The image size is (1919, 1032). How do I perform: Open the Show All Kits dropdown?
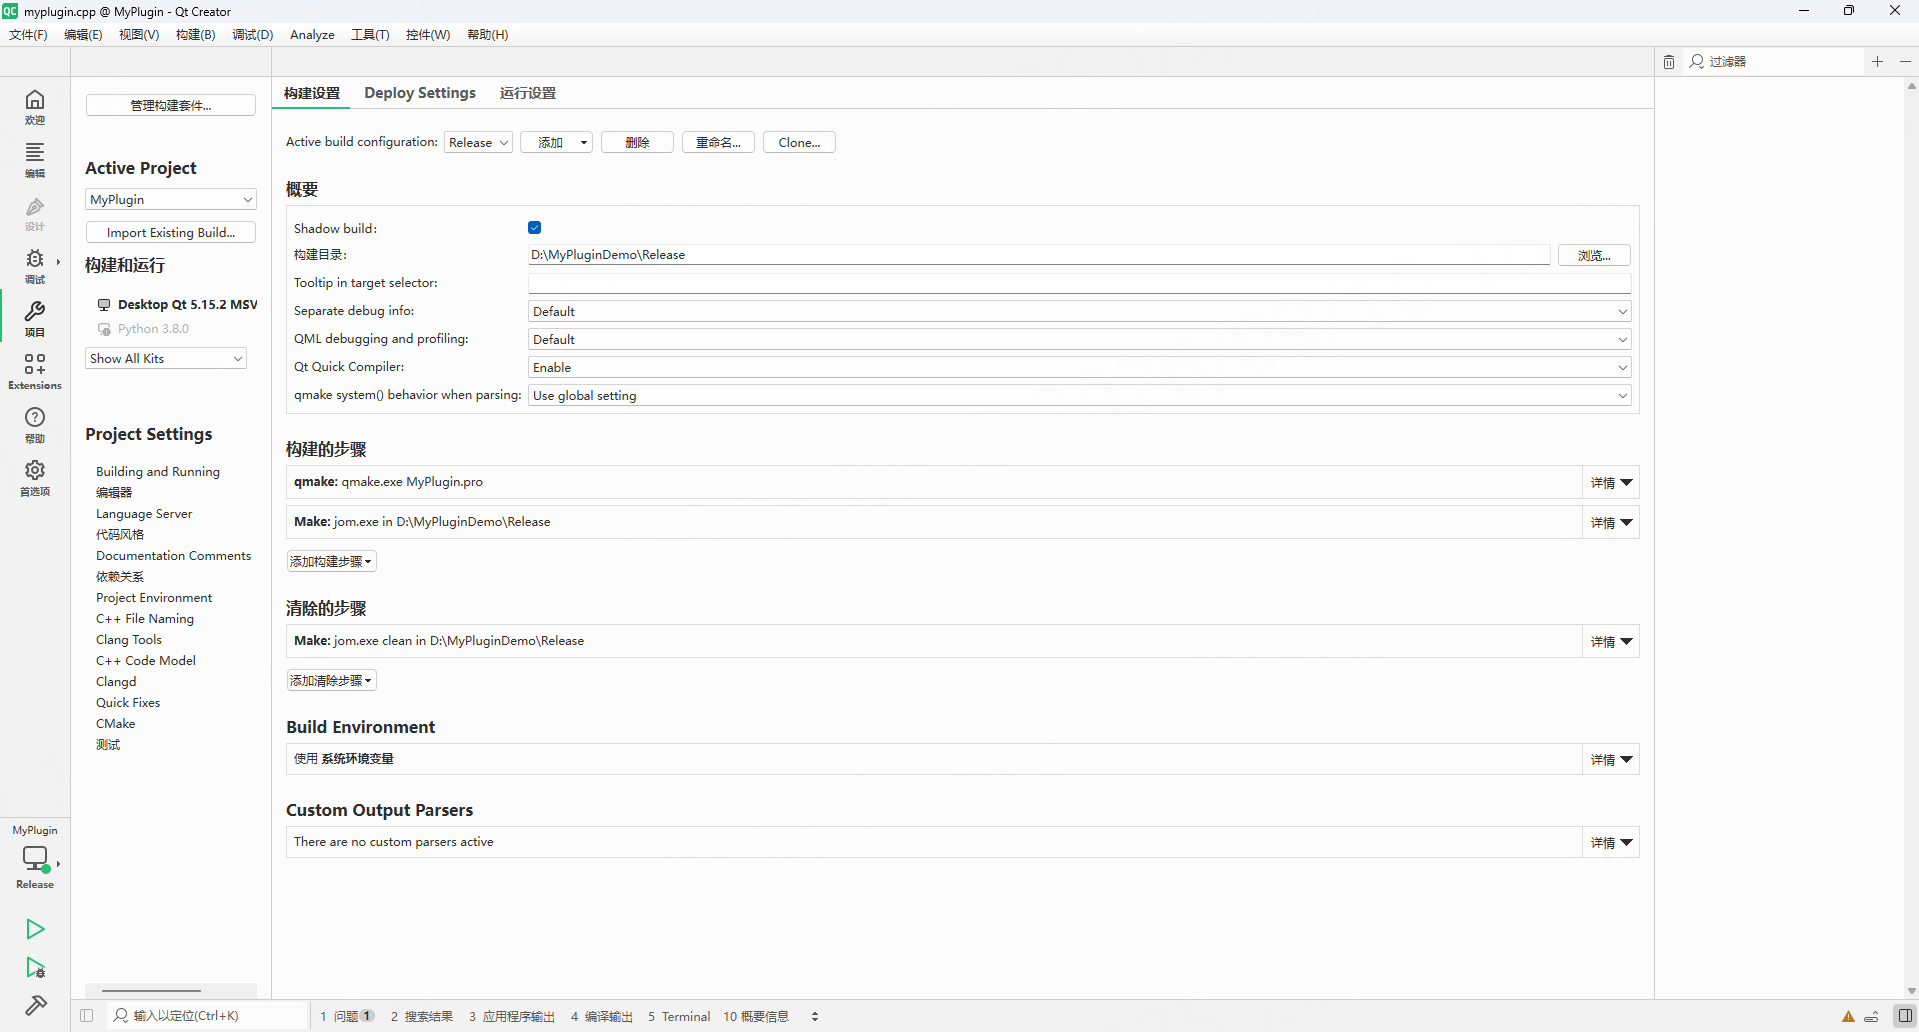166,359
